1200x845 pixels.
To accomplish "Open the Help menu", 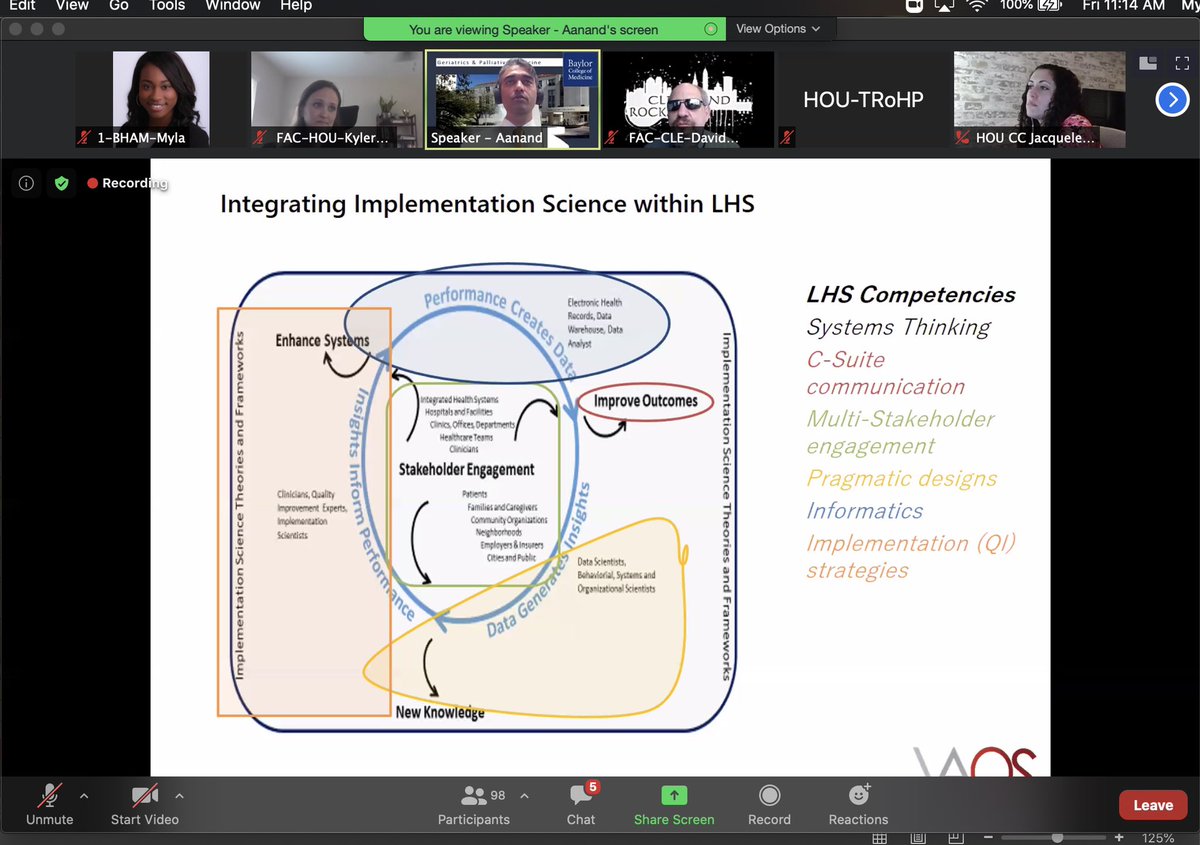I will click(296, 5).
